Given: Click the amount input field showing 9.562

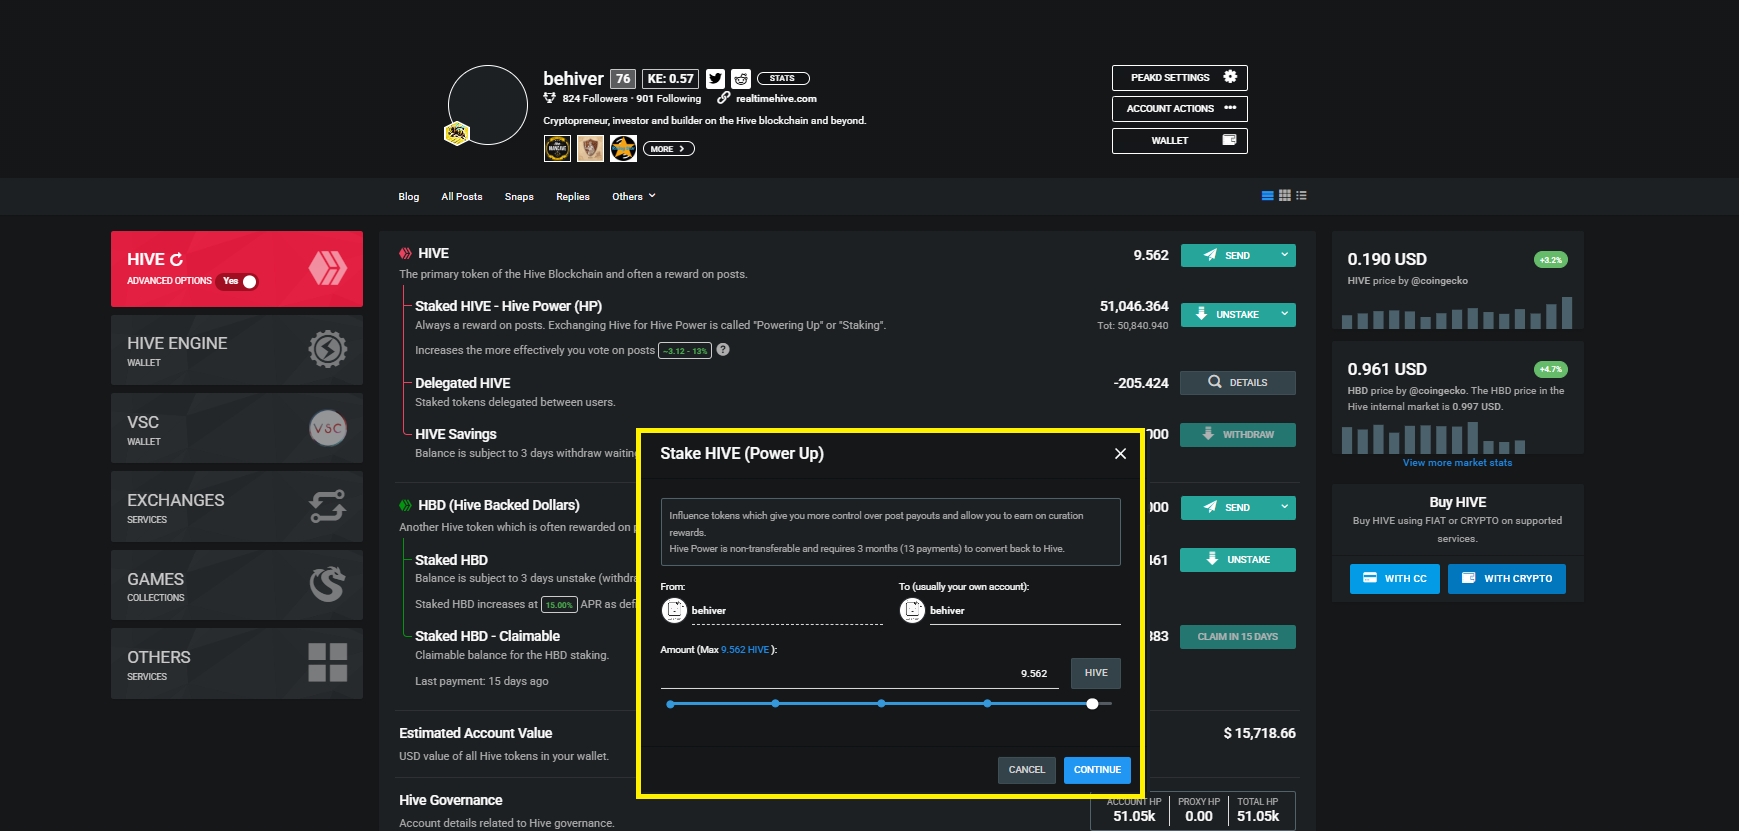Looking at the screenshot, I should coord(861,674).
